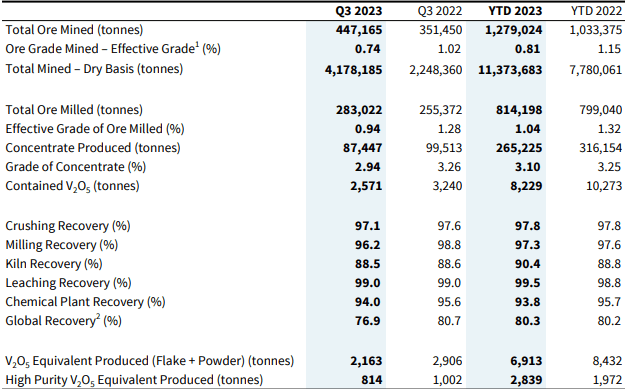The width and height of the screenshot is (625, 389).
Task: Click the Global Recovery (%) label
Action: [x=63, y=320]
